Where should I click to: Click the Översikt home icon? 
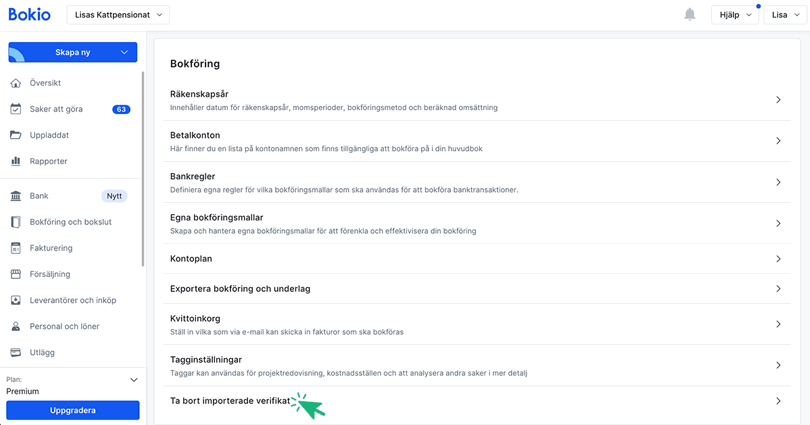pyautogui.click(x=15, y=83)
